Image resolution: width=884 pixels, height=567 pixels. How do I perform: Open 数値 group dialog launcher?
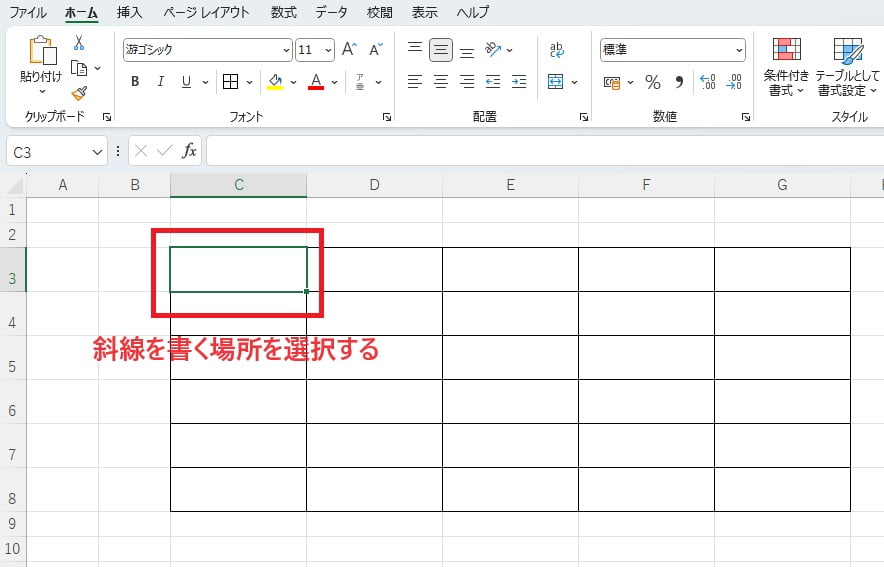click(x=746, y=117)
